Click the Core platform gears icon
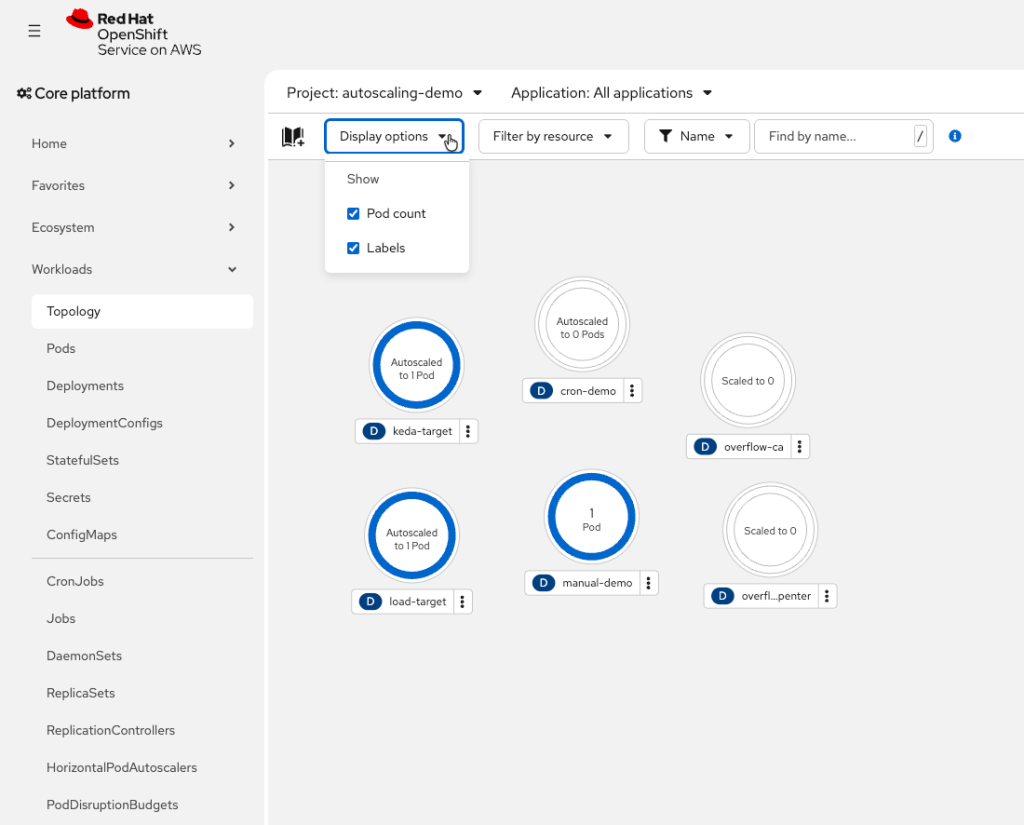The width and height of the screenshot is (1024, 825). [x=24, y=93]
